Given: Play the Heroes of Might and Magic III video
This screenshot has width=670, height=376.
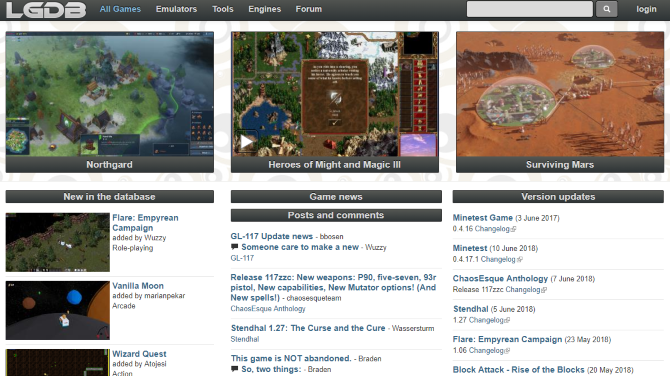Looking at the screenshot, I should click(x=247, y=141).
